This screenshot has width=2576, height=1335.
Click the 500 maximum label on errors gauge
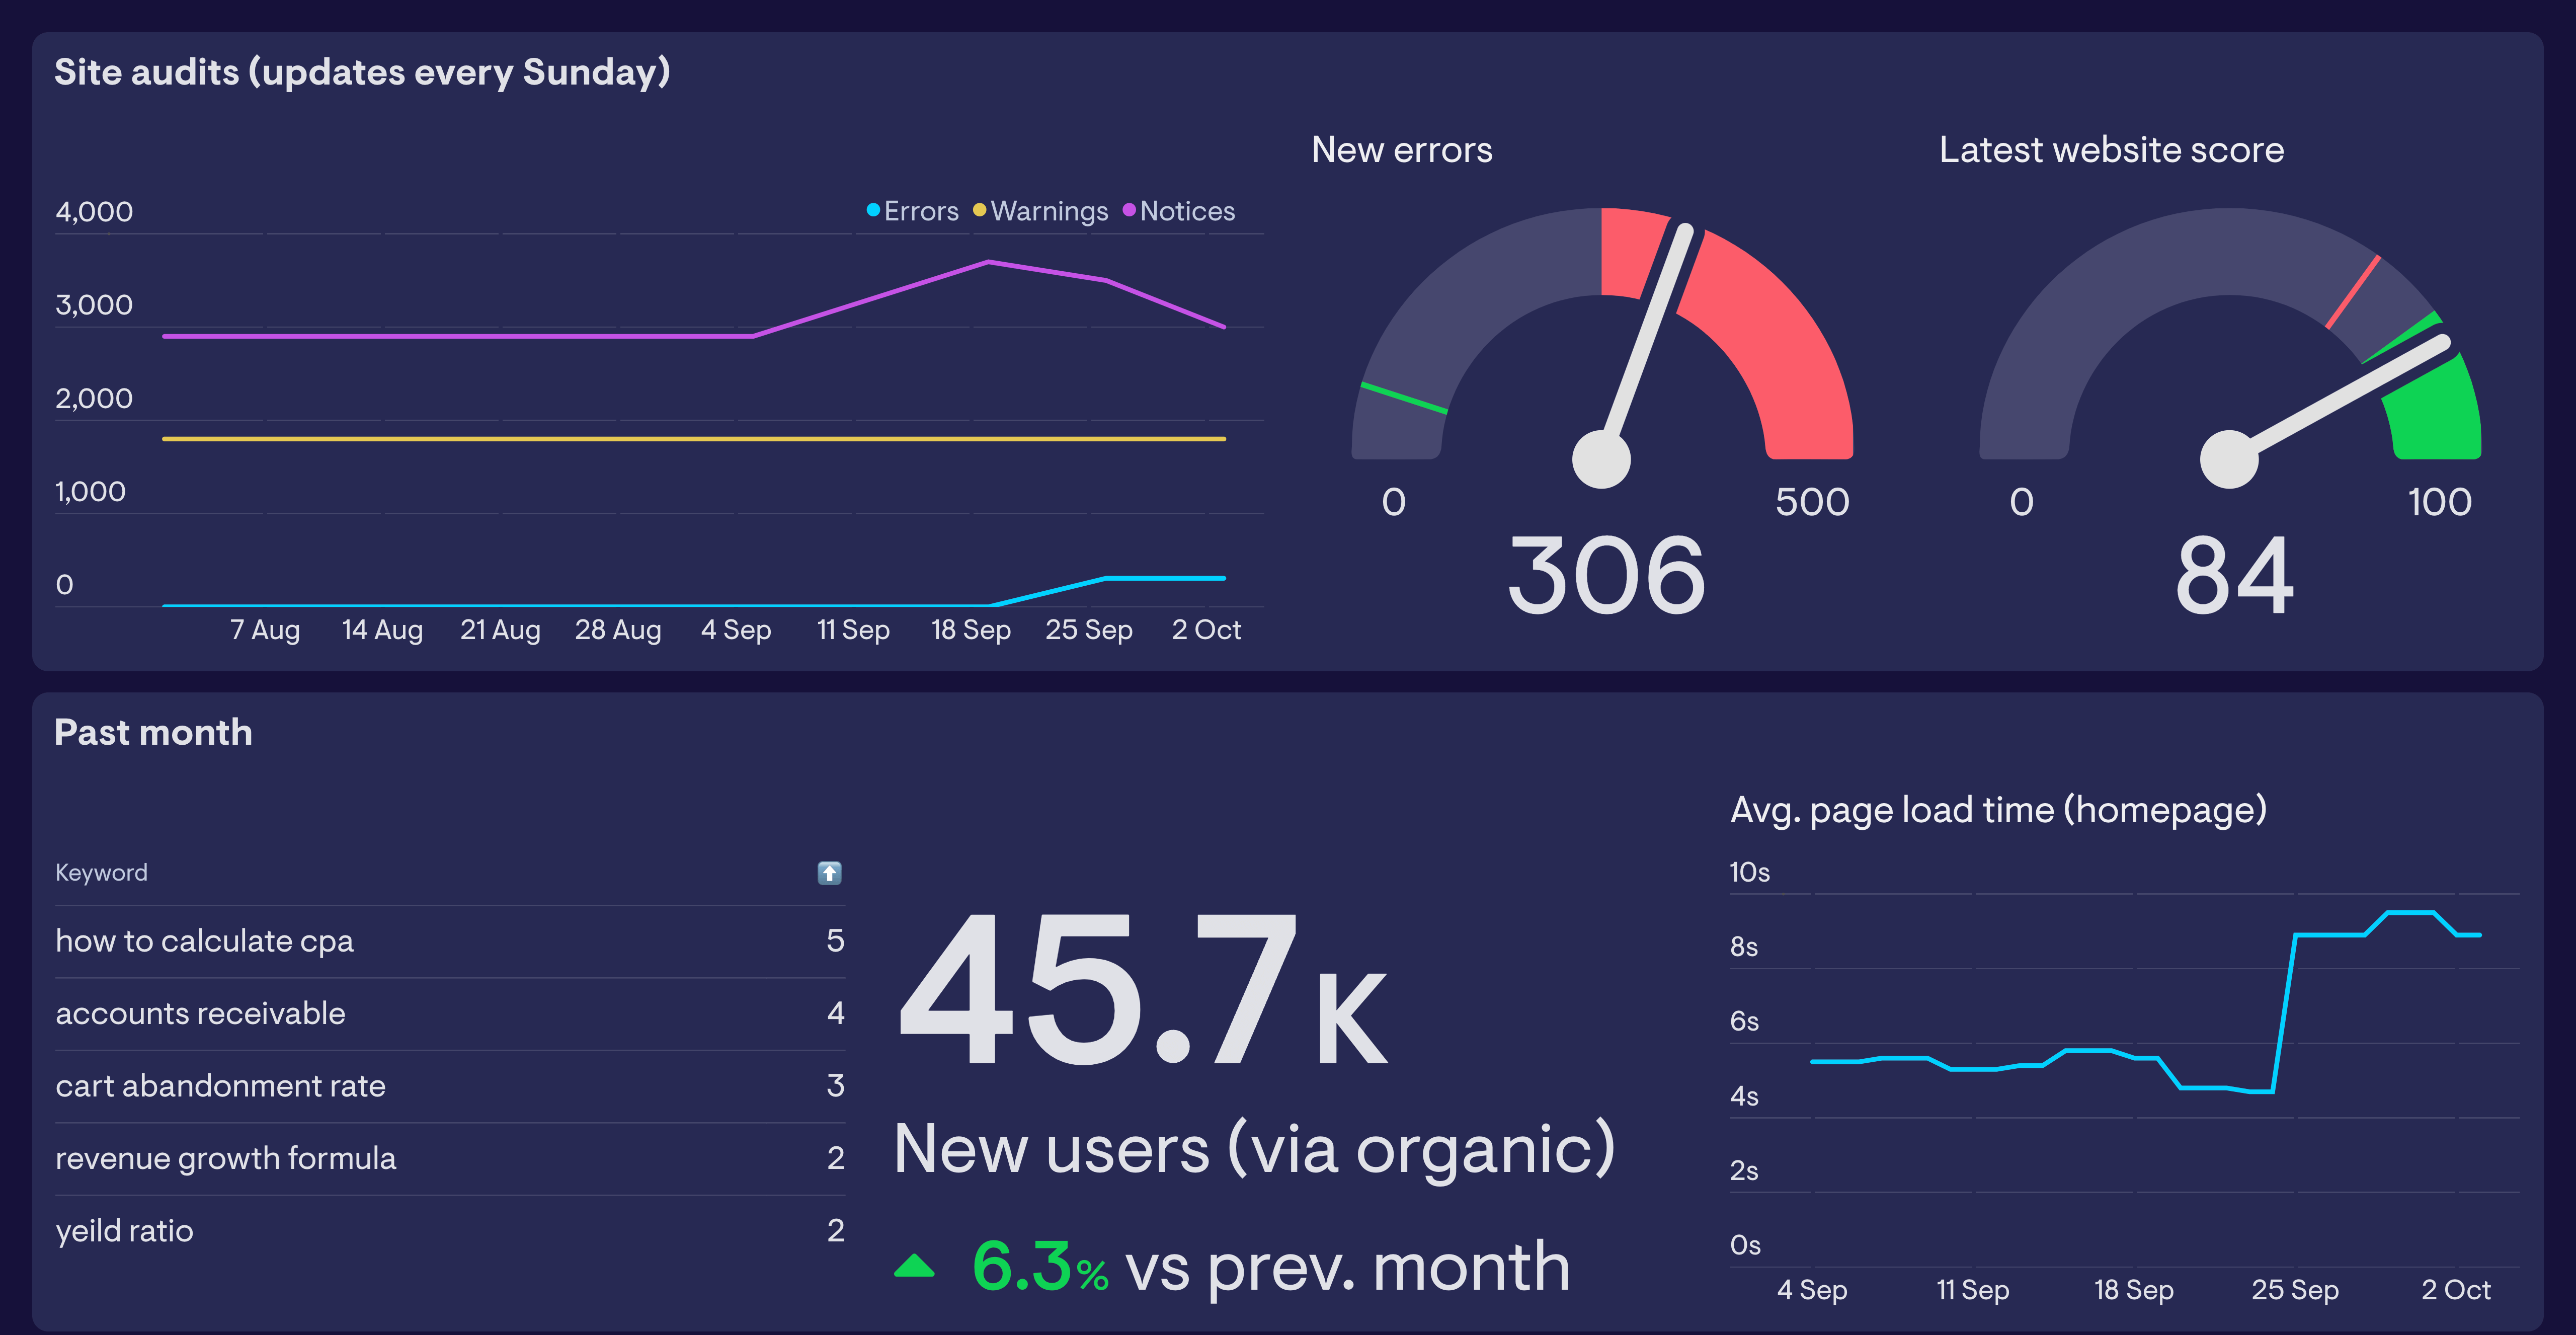click(1812, 502)
